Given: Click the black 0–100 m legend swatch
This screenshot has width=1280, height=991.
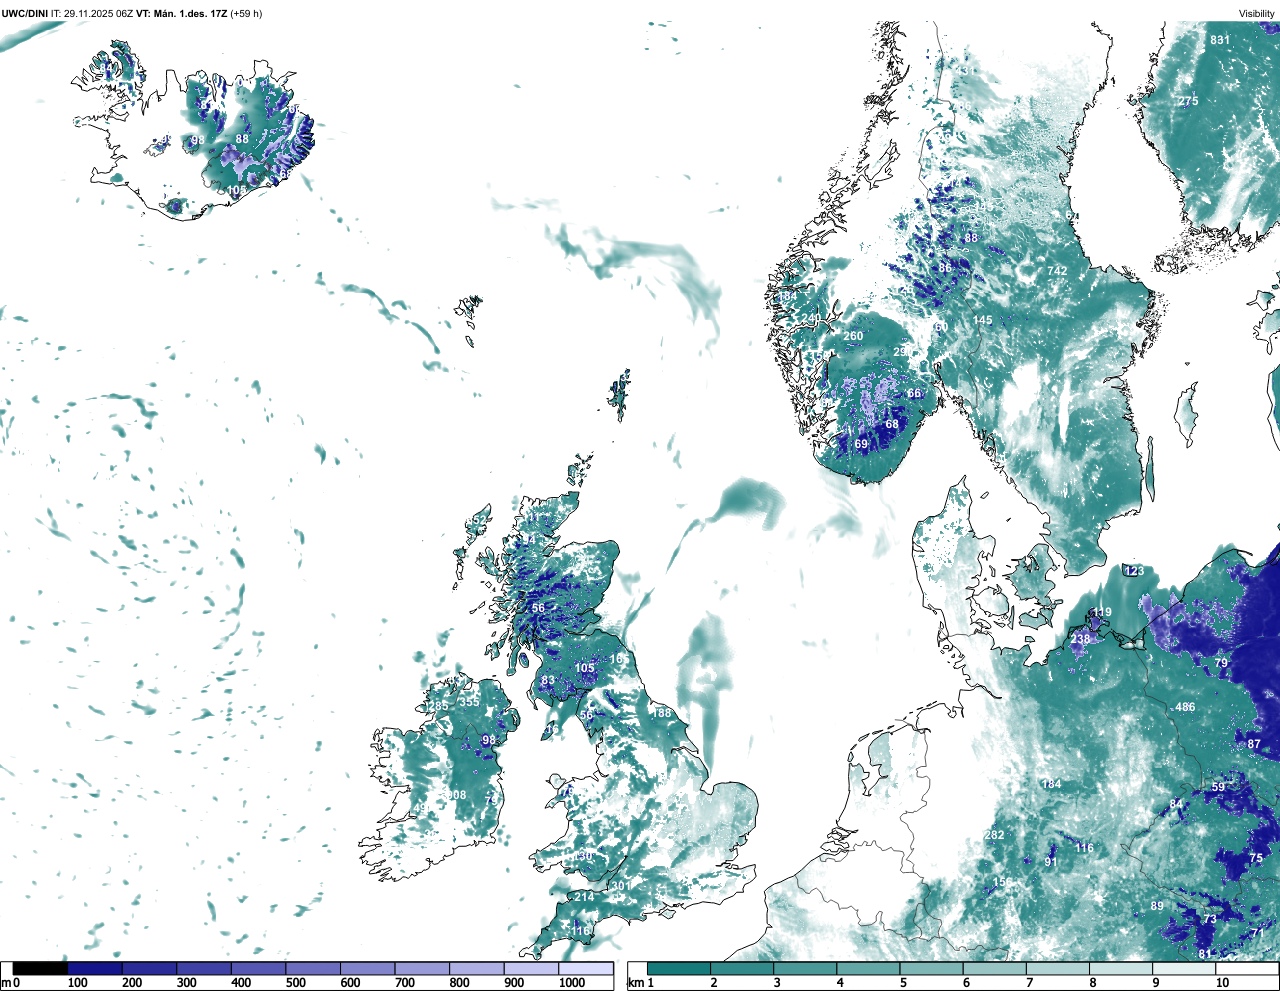Looking at the screenshot, I should (40, 968).
